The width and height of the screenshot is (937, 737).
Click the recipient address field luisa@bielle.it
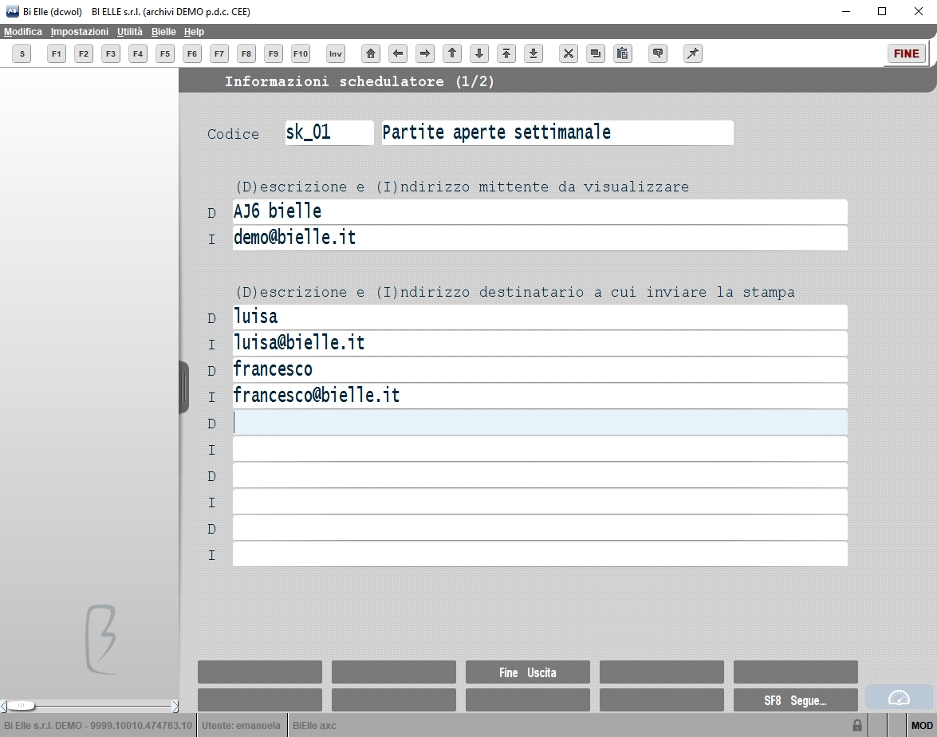click(x=540, y=344)
